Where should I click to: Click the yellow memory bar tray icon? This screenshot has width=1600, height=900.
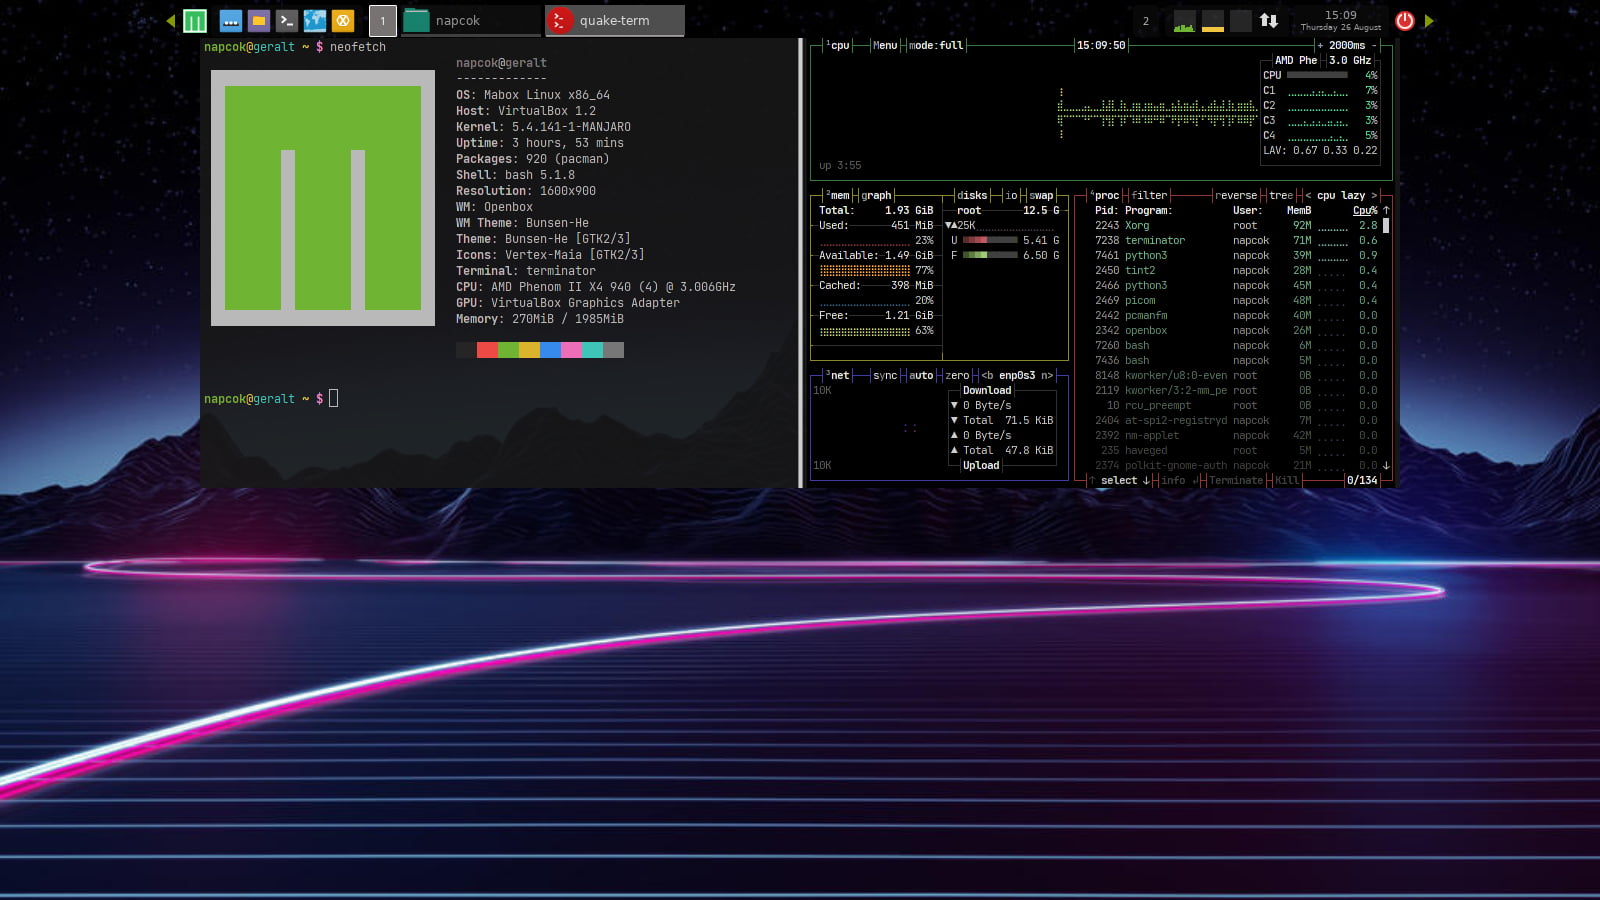pos(1212,21)
